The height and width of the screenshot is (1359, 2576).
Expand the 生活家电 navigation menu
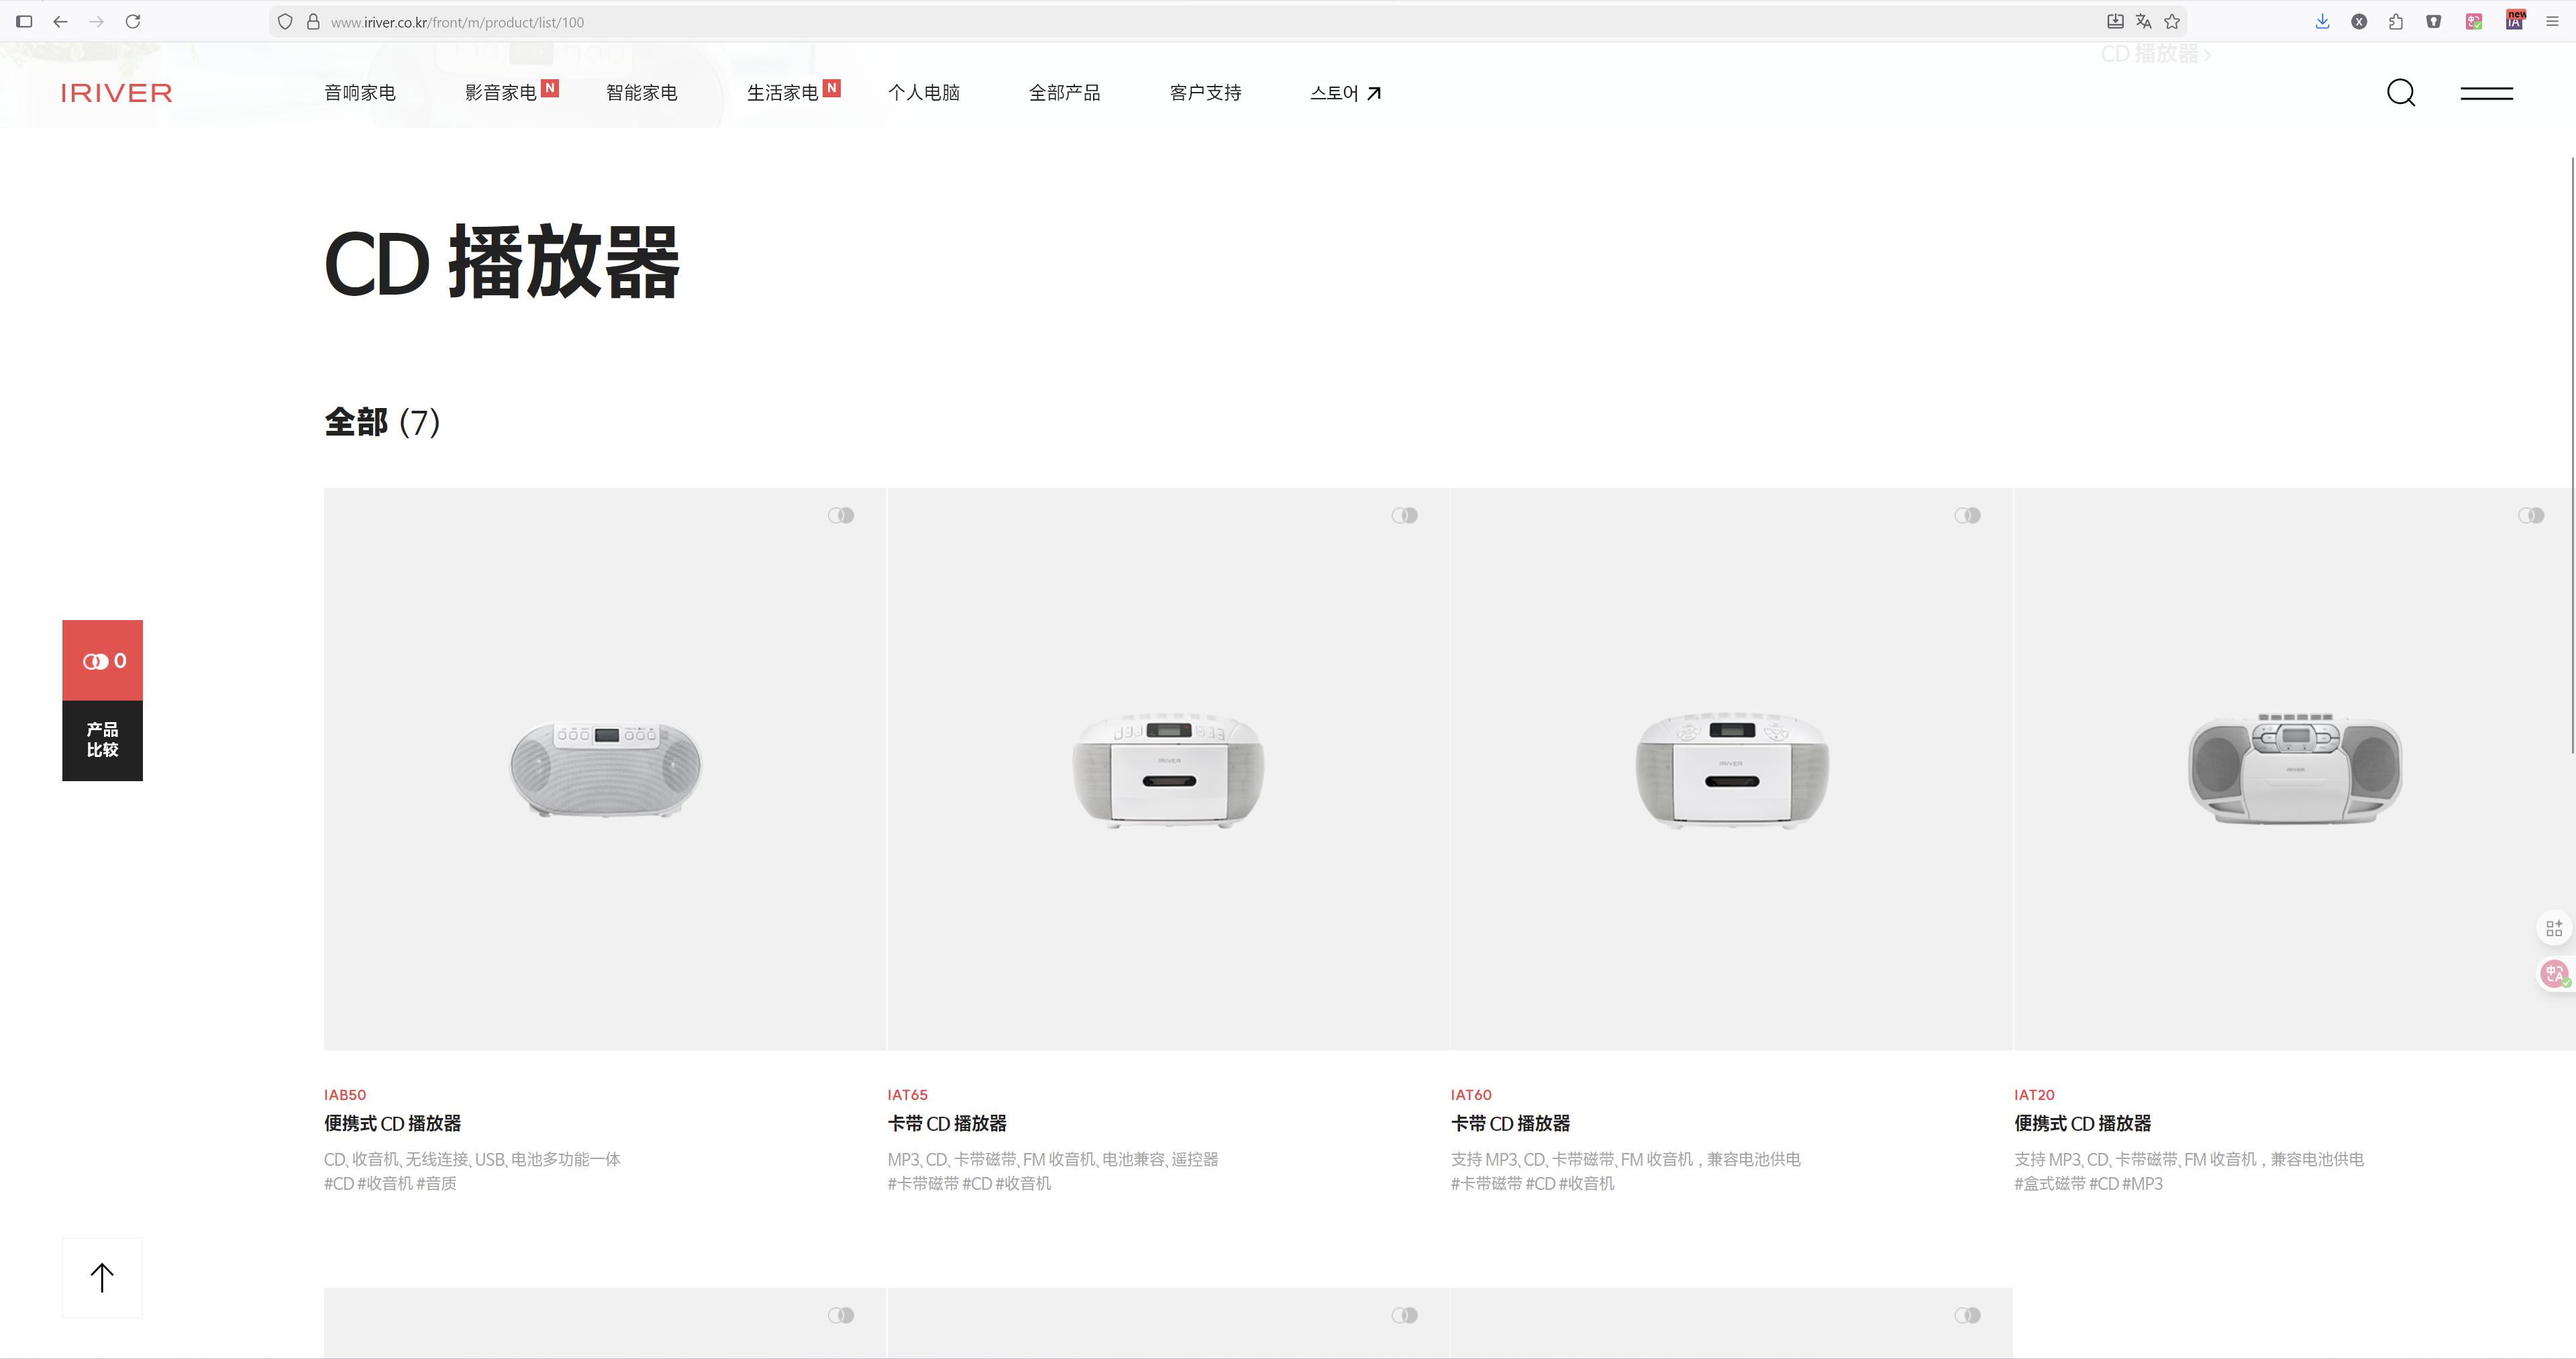783,93
